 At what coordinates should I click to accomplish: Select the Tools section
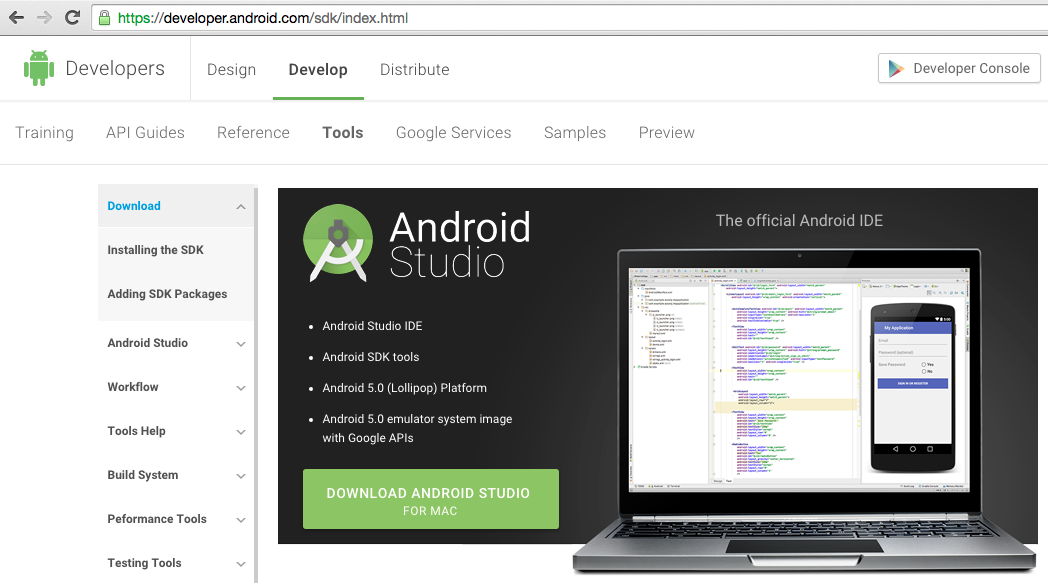[343, 132]
